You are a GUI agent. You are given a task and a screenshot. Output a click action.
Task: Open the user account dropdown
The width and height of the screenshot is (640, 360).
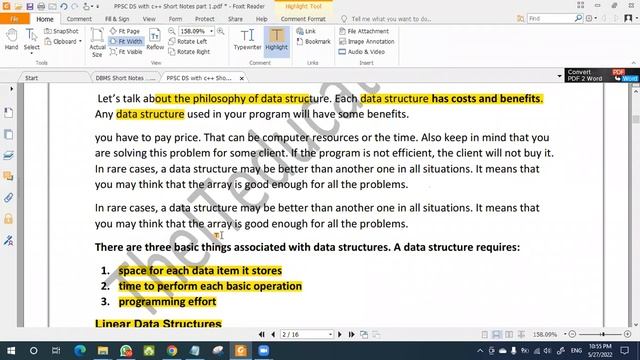(631, 18)
